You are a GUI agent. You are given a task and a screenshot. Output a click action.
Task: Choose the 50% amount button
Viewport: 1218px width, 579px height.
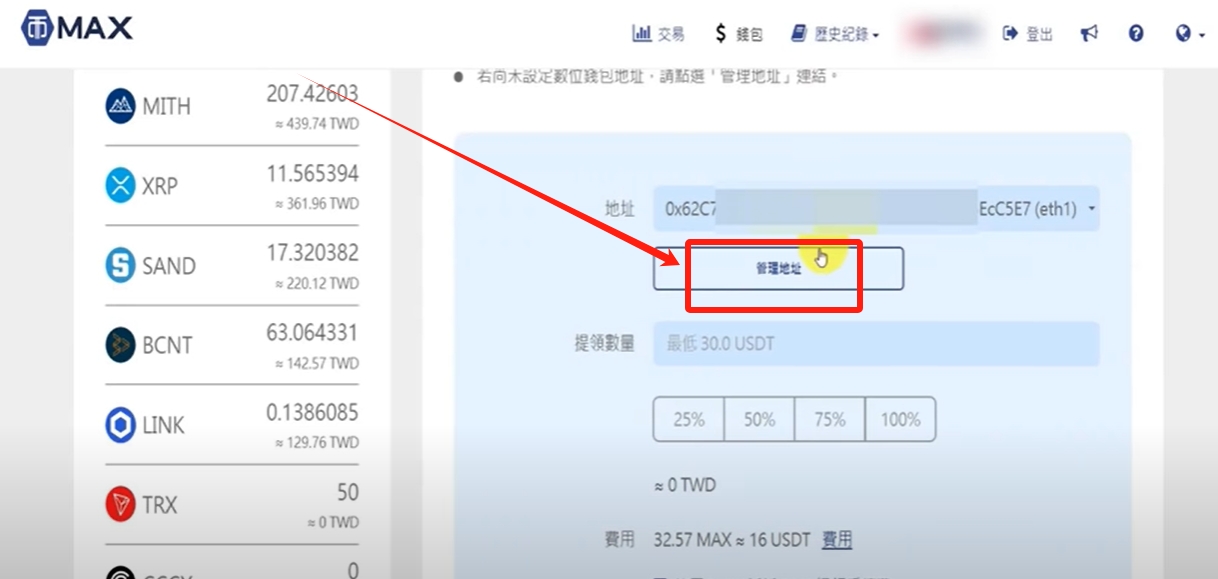pos(759,420)
